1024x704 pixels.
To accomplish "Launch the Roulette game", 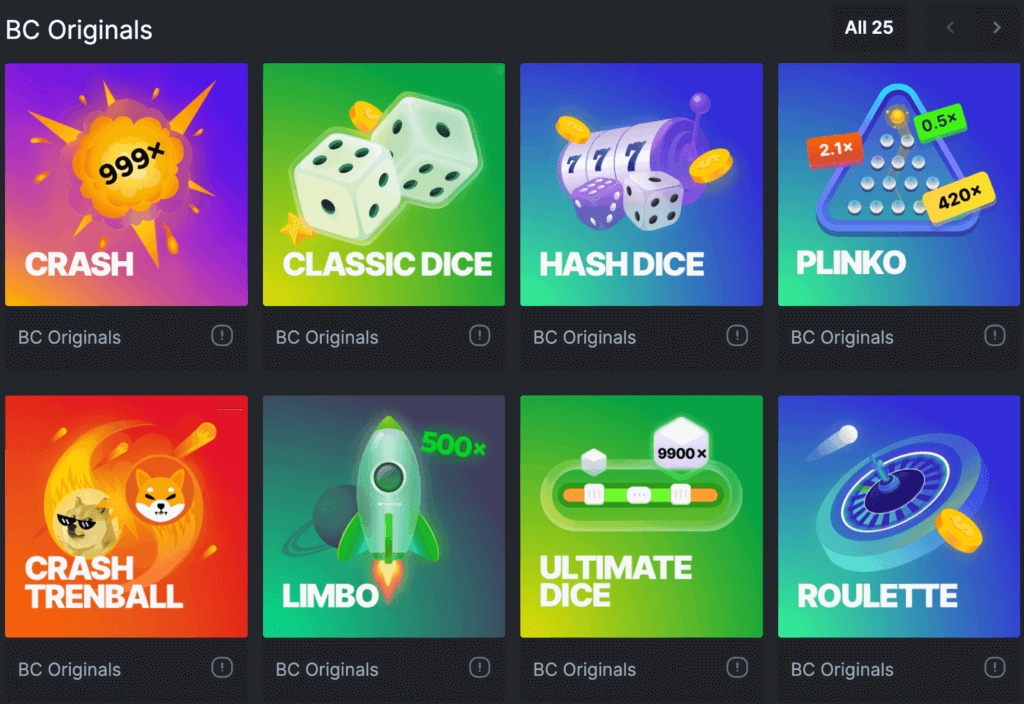I will coord(899,516).
